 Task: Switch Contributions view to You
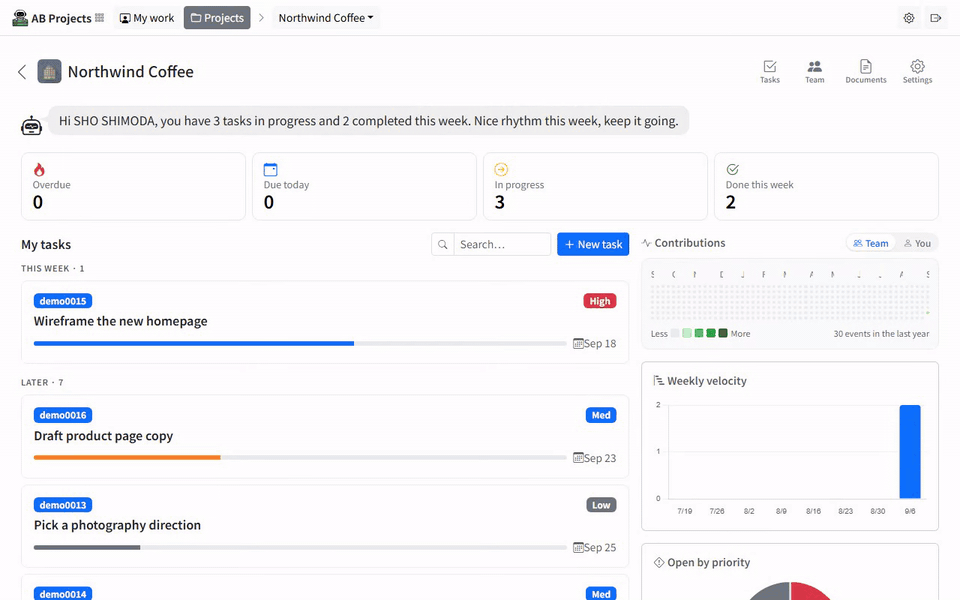point(917,243)
